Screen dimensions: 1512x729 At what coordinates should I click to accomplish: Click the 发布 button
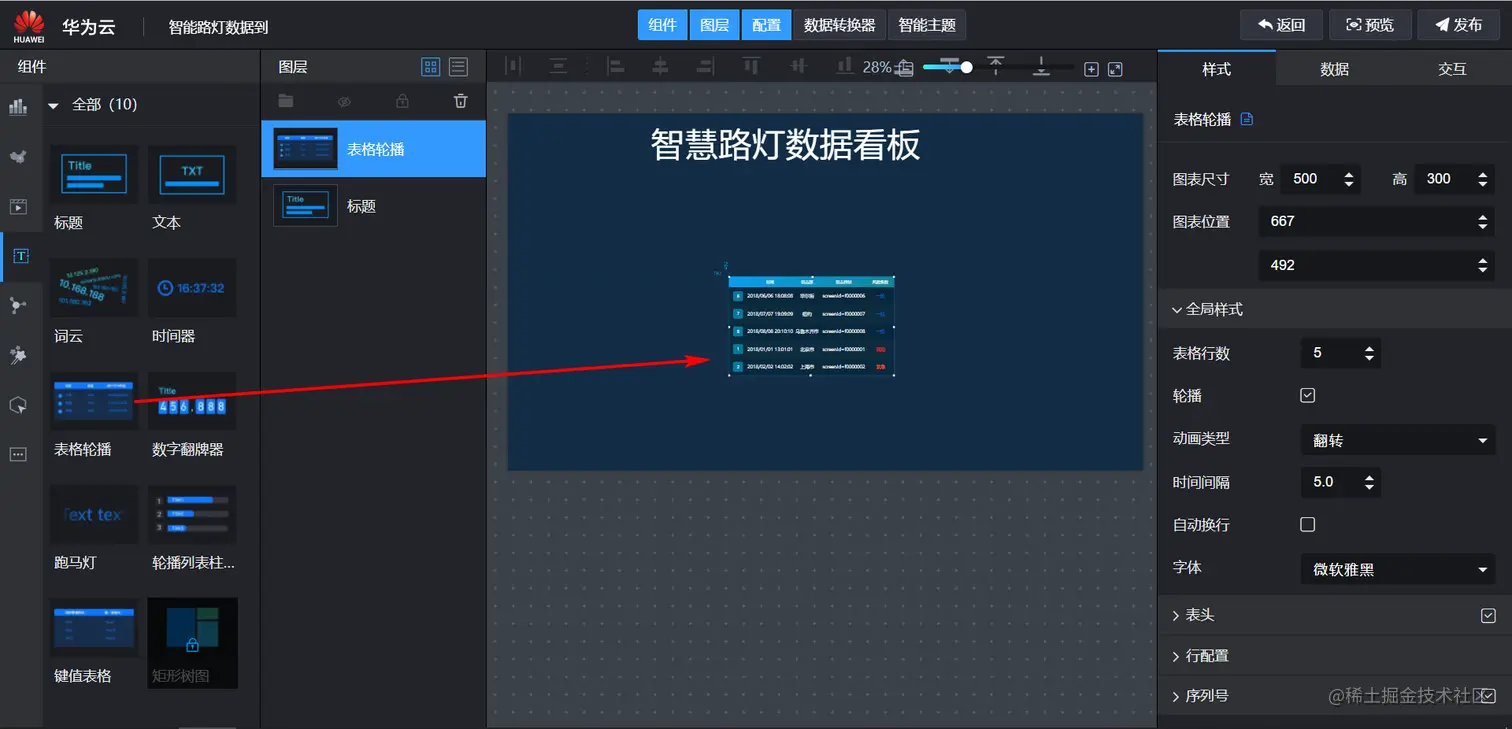[1458, 25]
